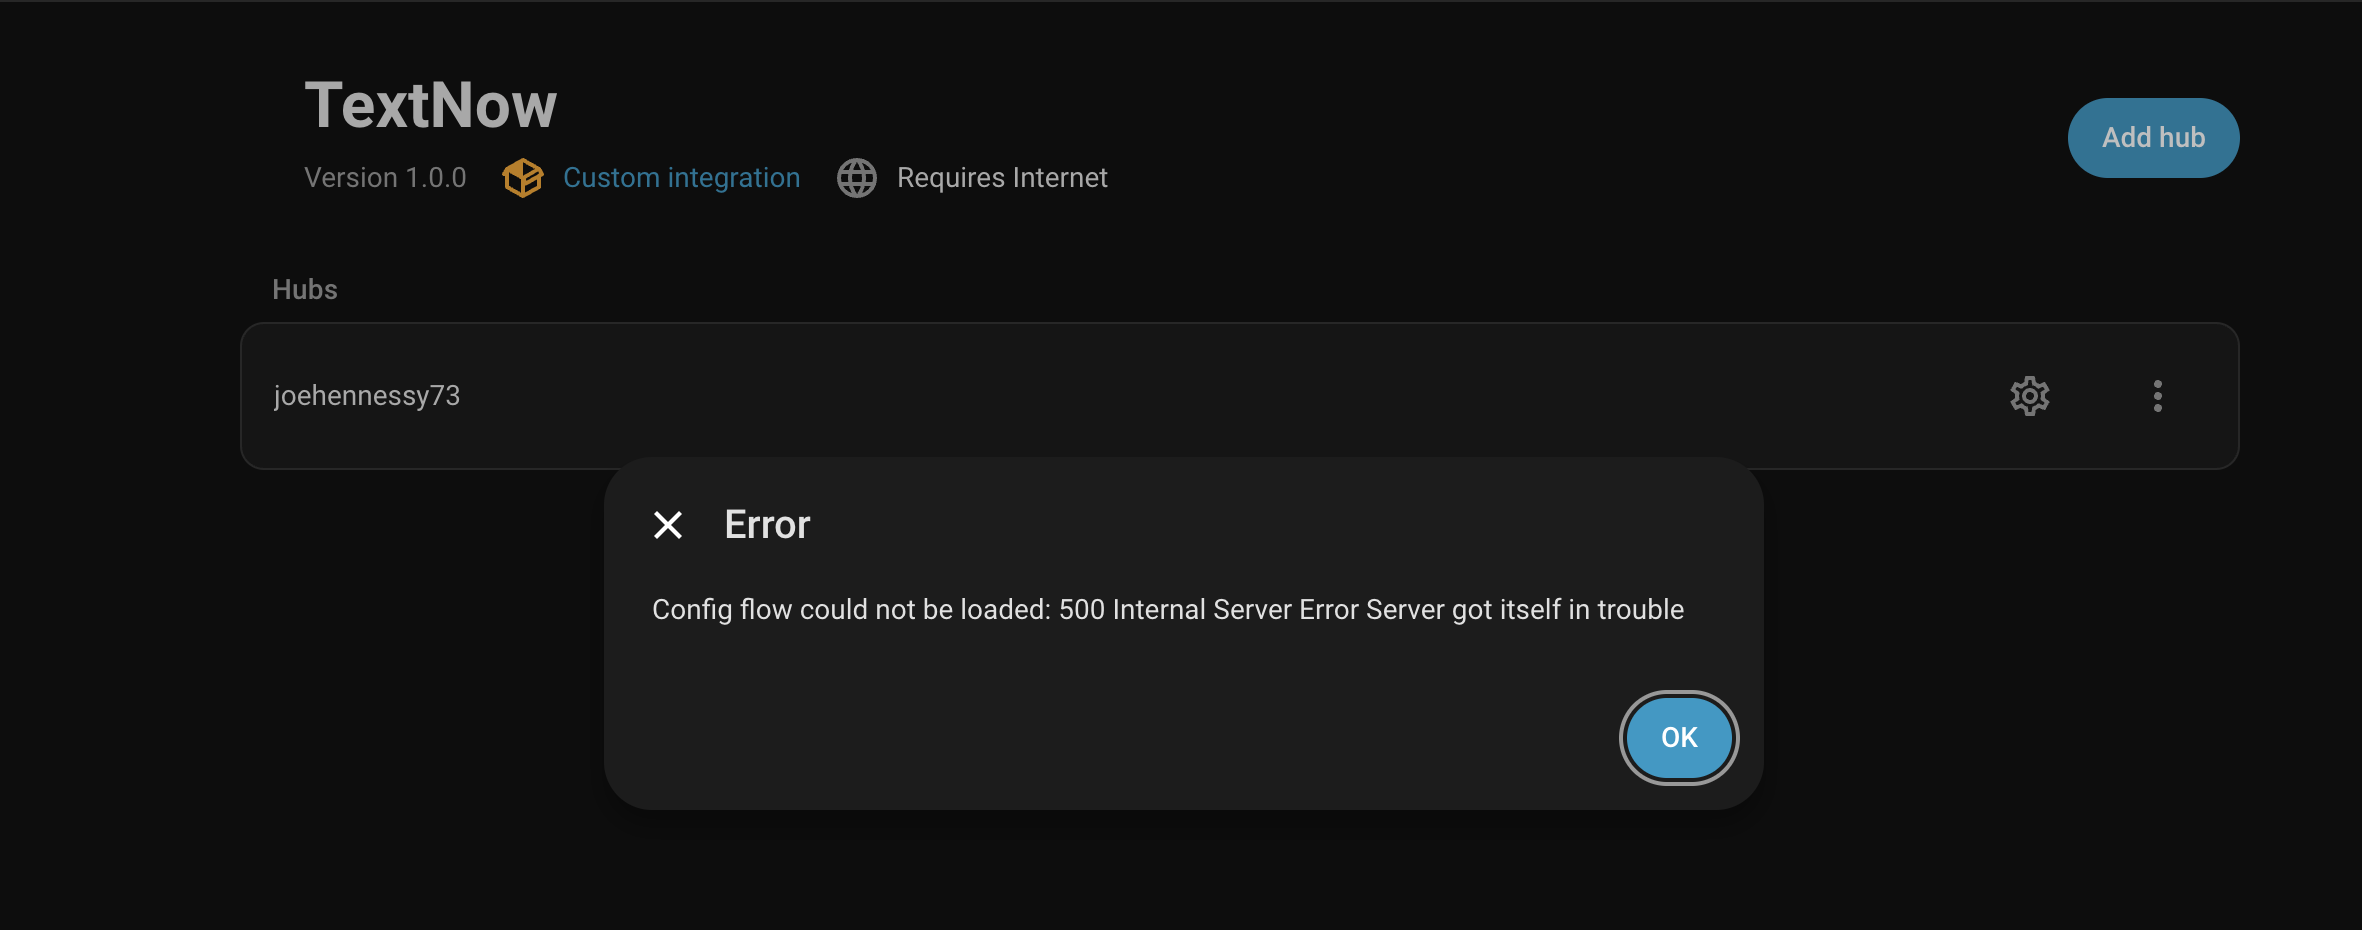Click the Add hub button
The width and height of the screenshot is (2362, 930).
tap(2153, 138)
